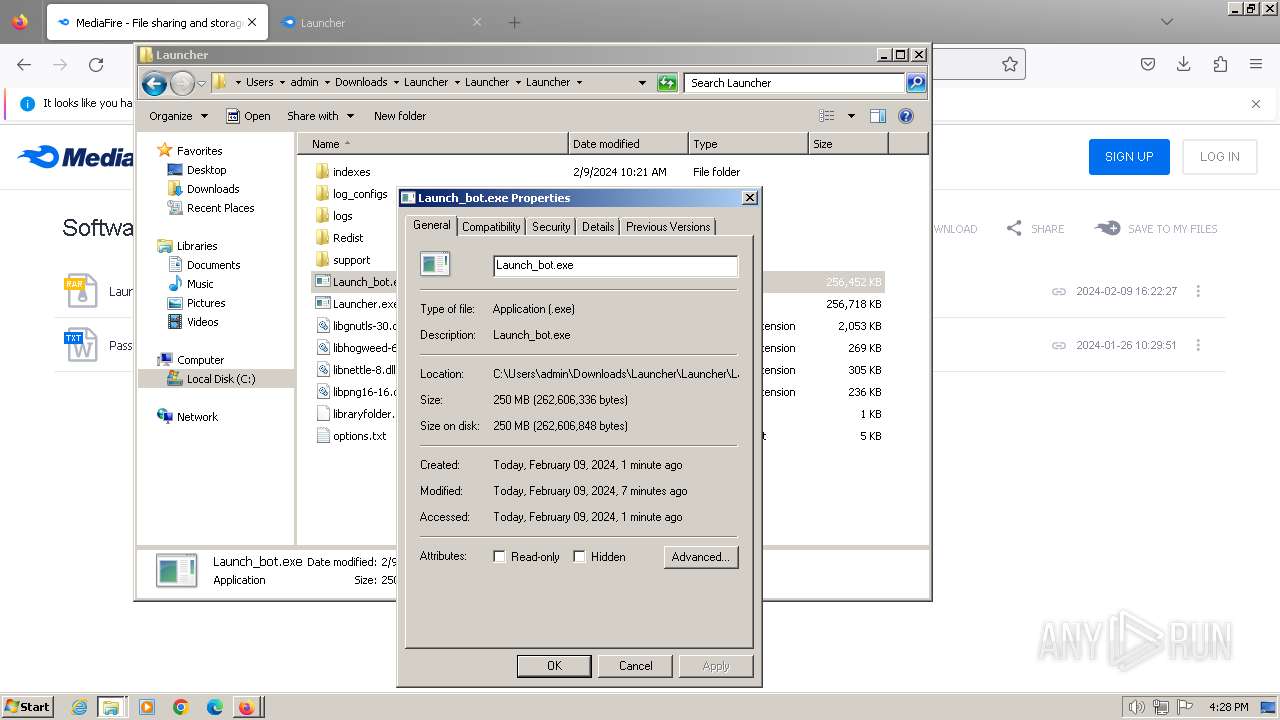Click MediaFire SIGN UP button
The height and width of the screenshot is (720, 1280).
coord(1129,157)
